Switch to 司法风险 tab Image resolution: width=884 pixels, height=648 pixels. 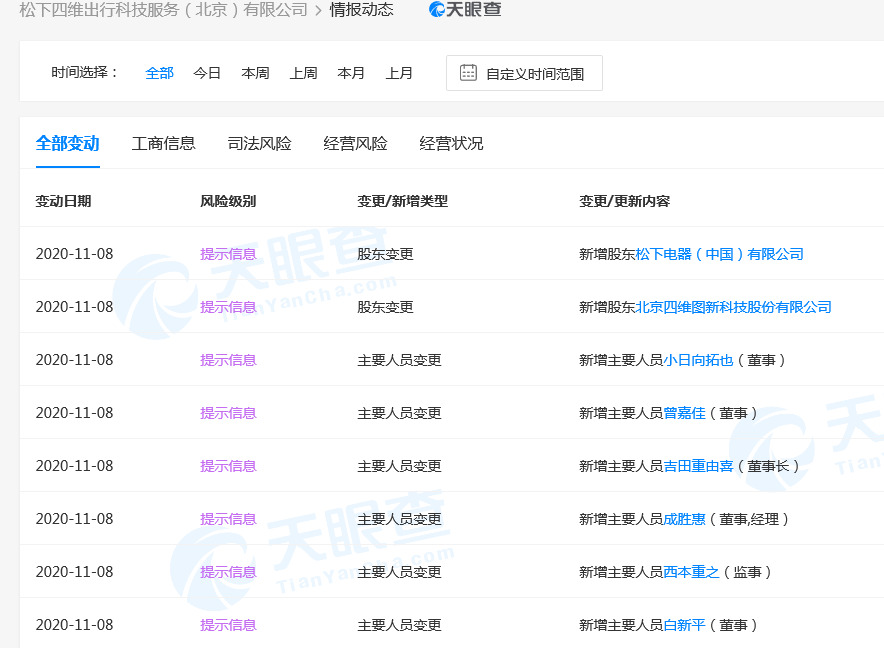(259, 143)
